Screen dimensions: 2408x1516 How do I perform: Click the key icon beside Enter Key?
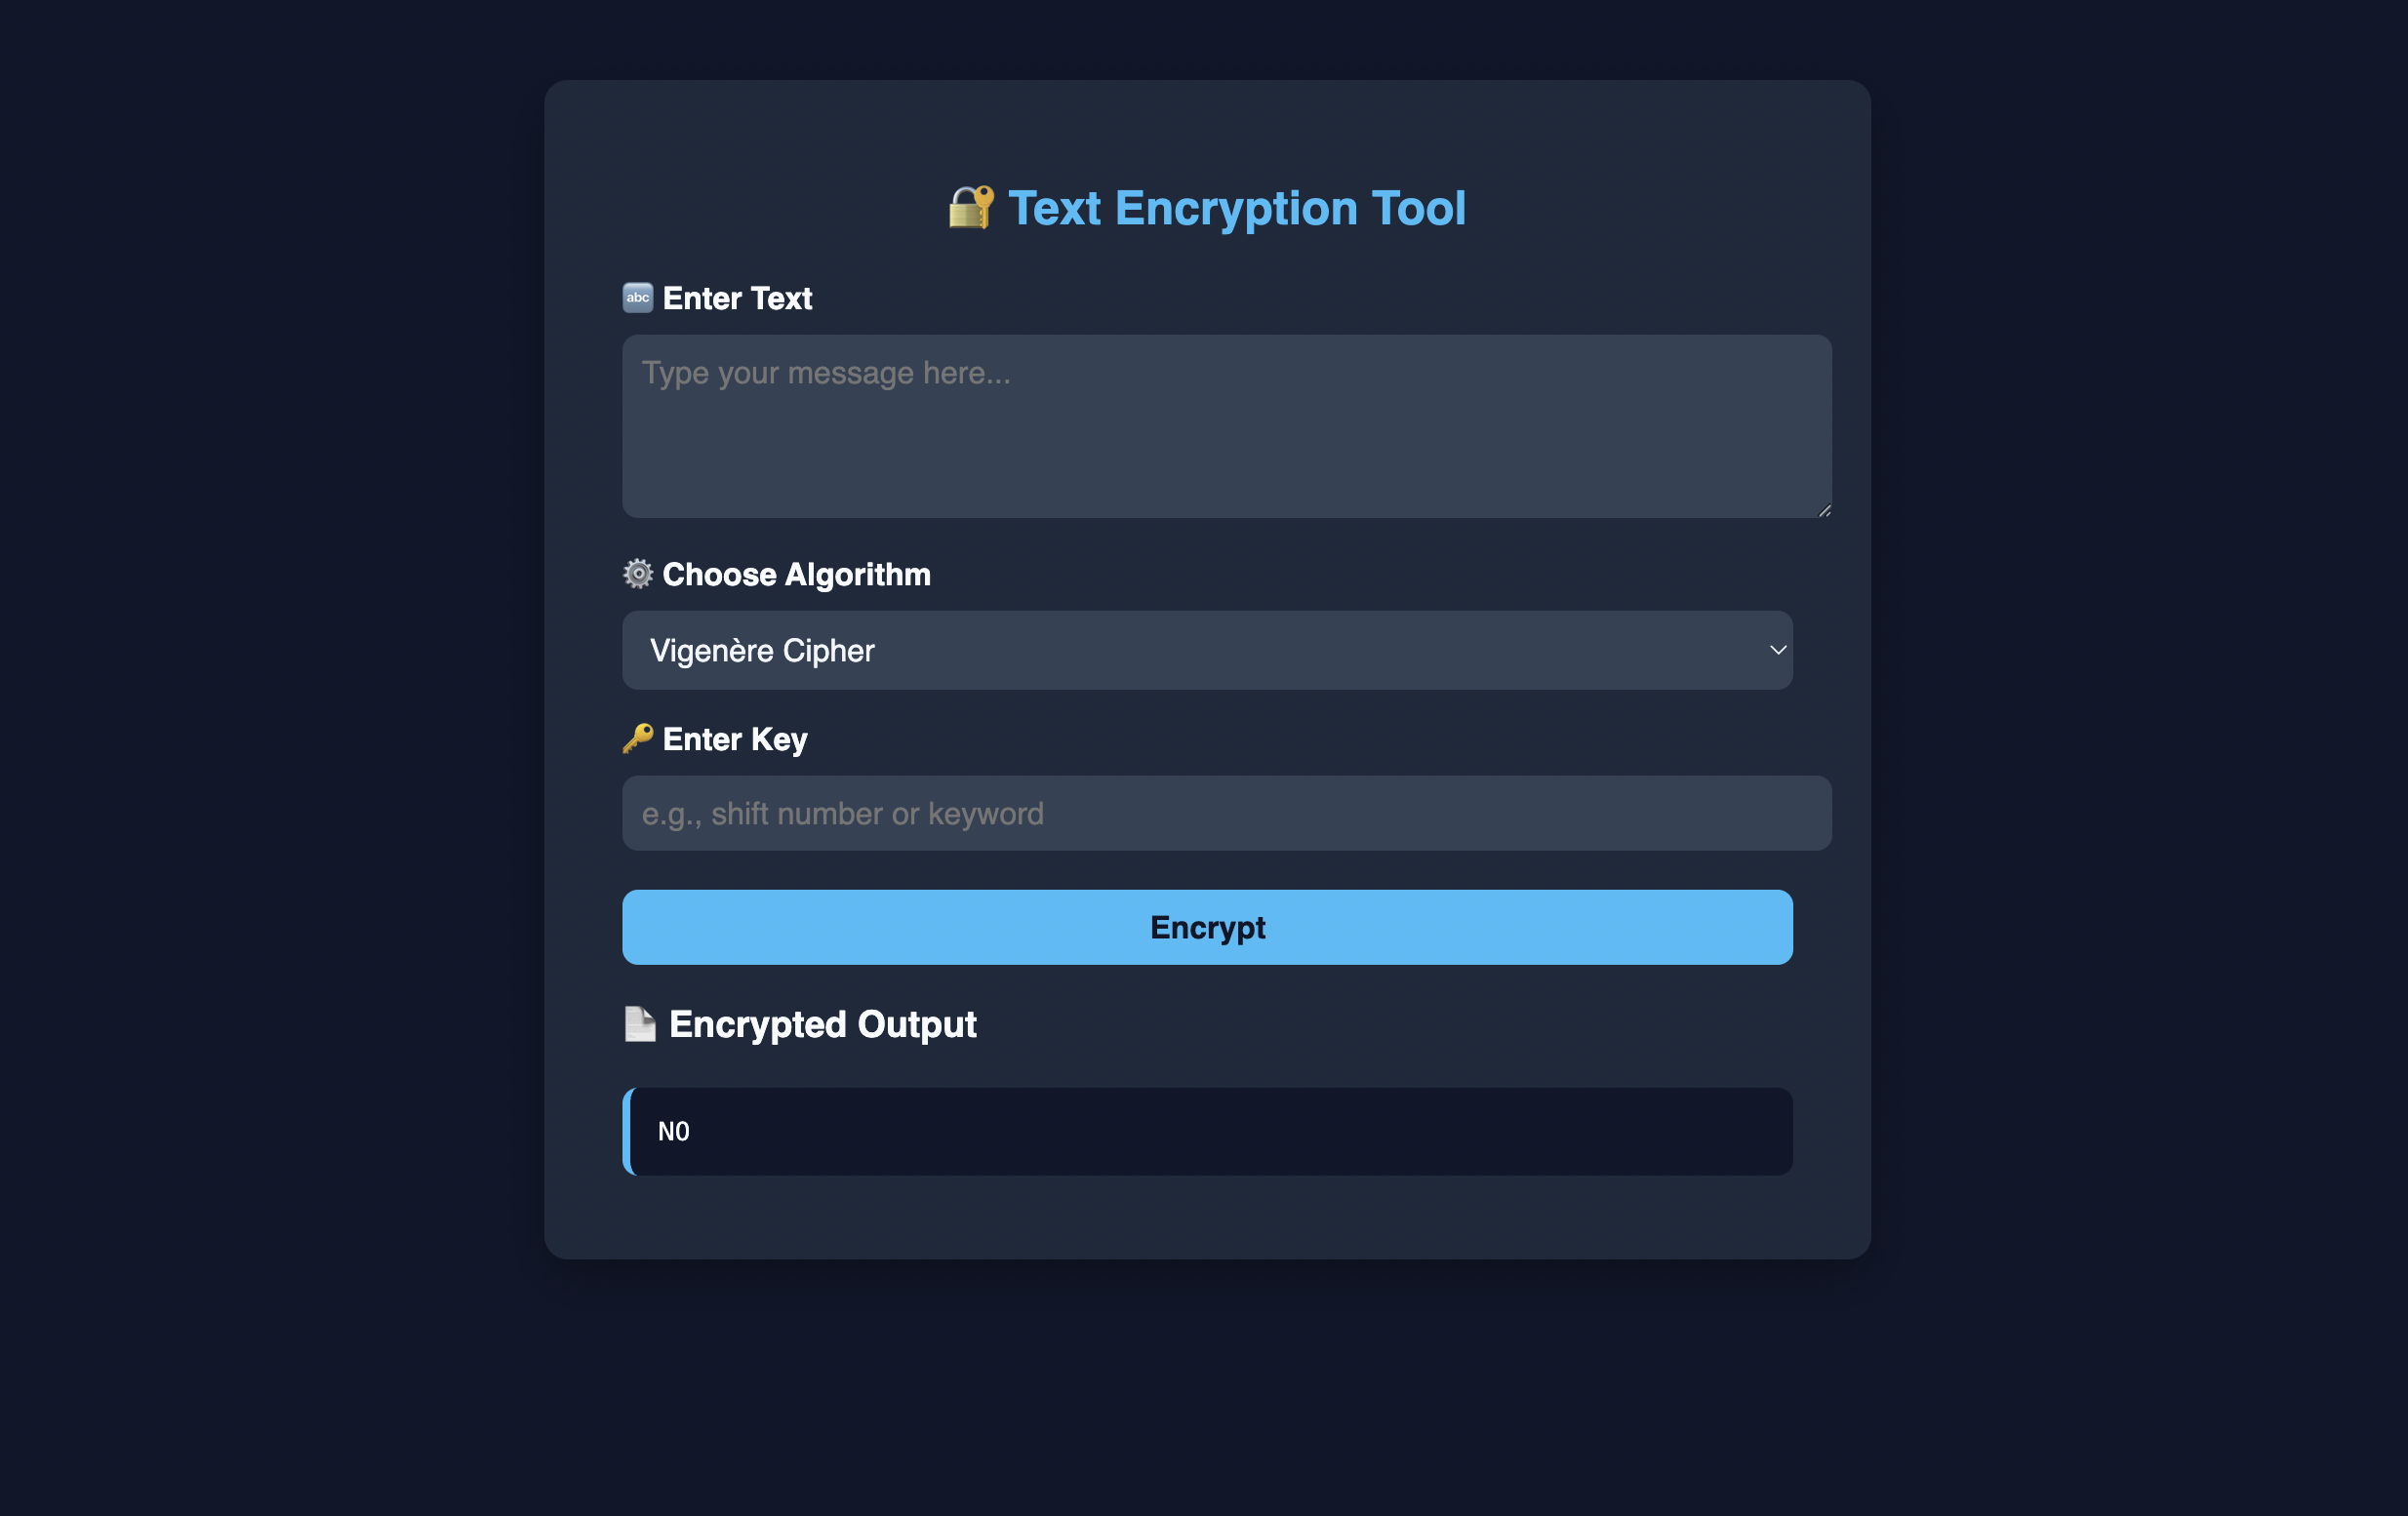click(637, 739)
